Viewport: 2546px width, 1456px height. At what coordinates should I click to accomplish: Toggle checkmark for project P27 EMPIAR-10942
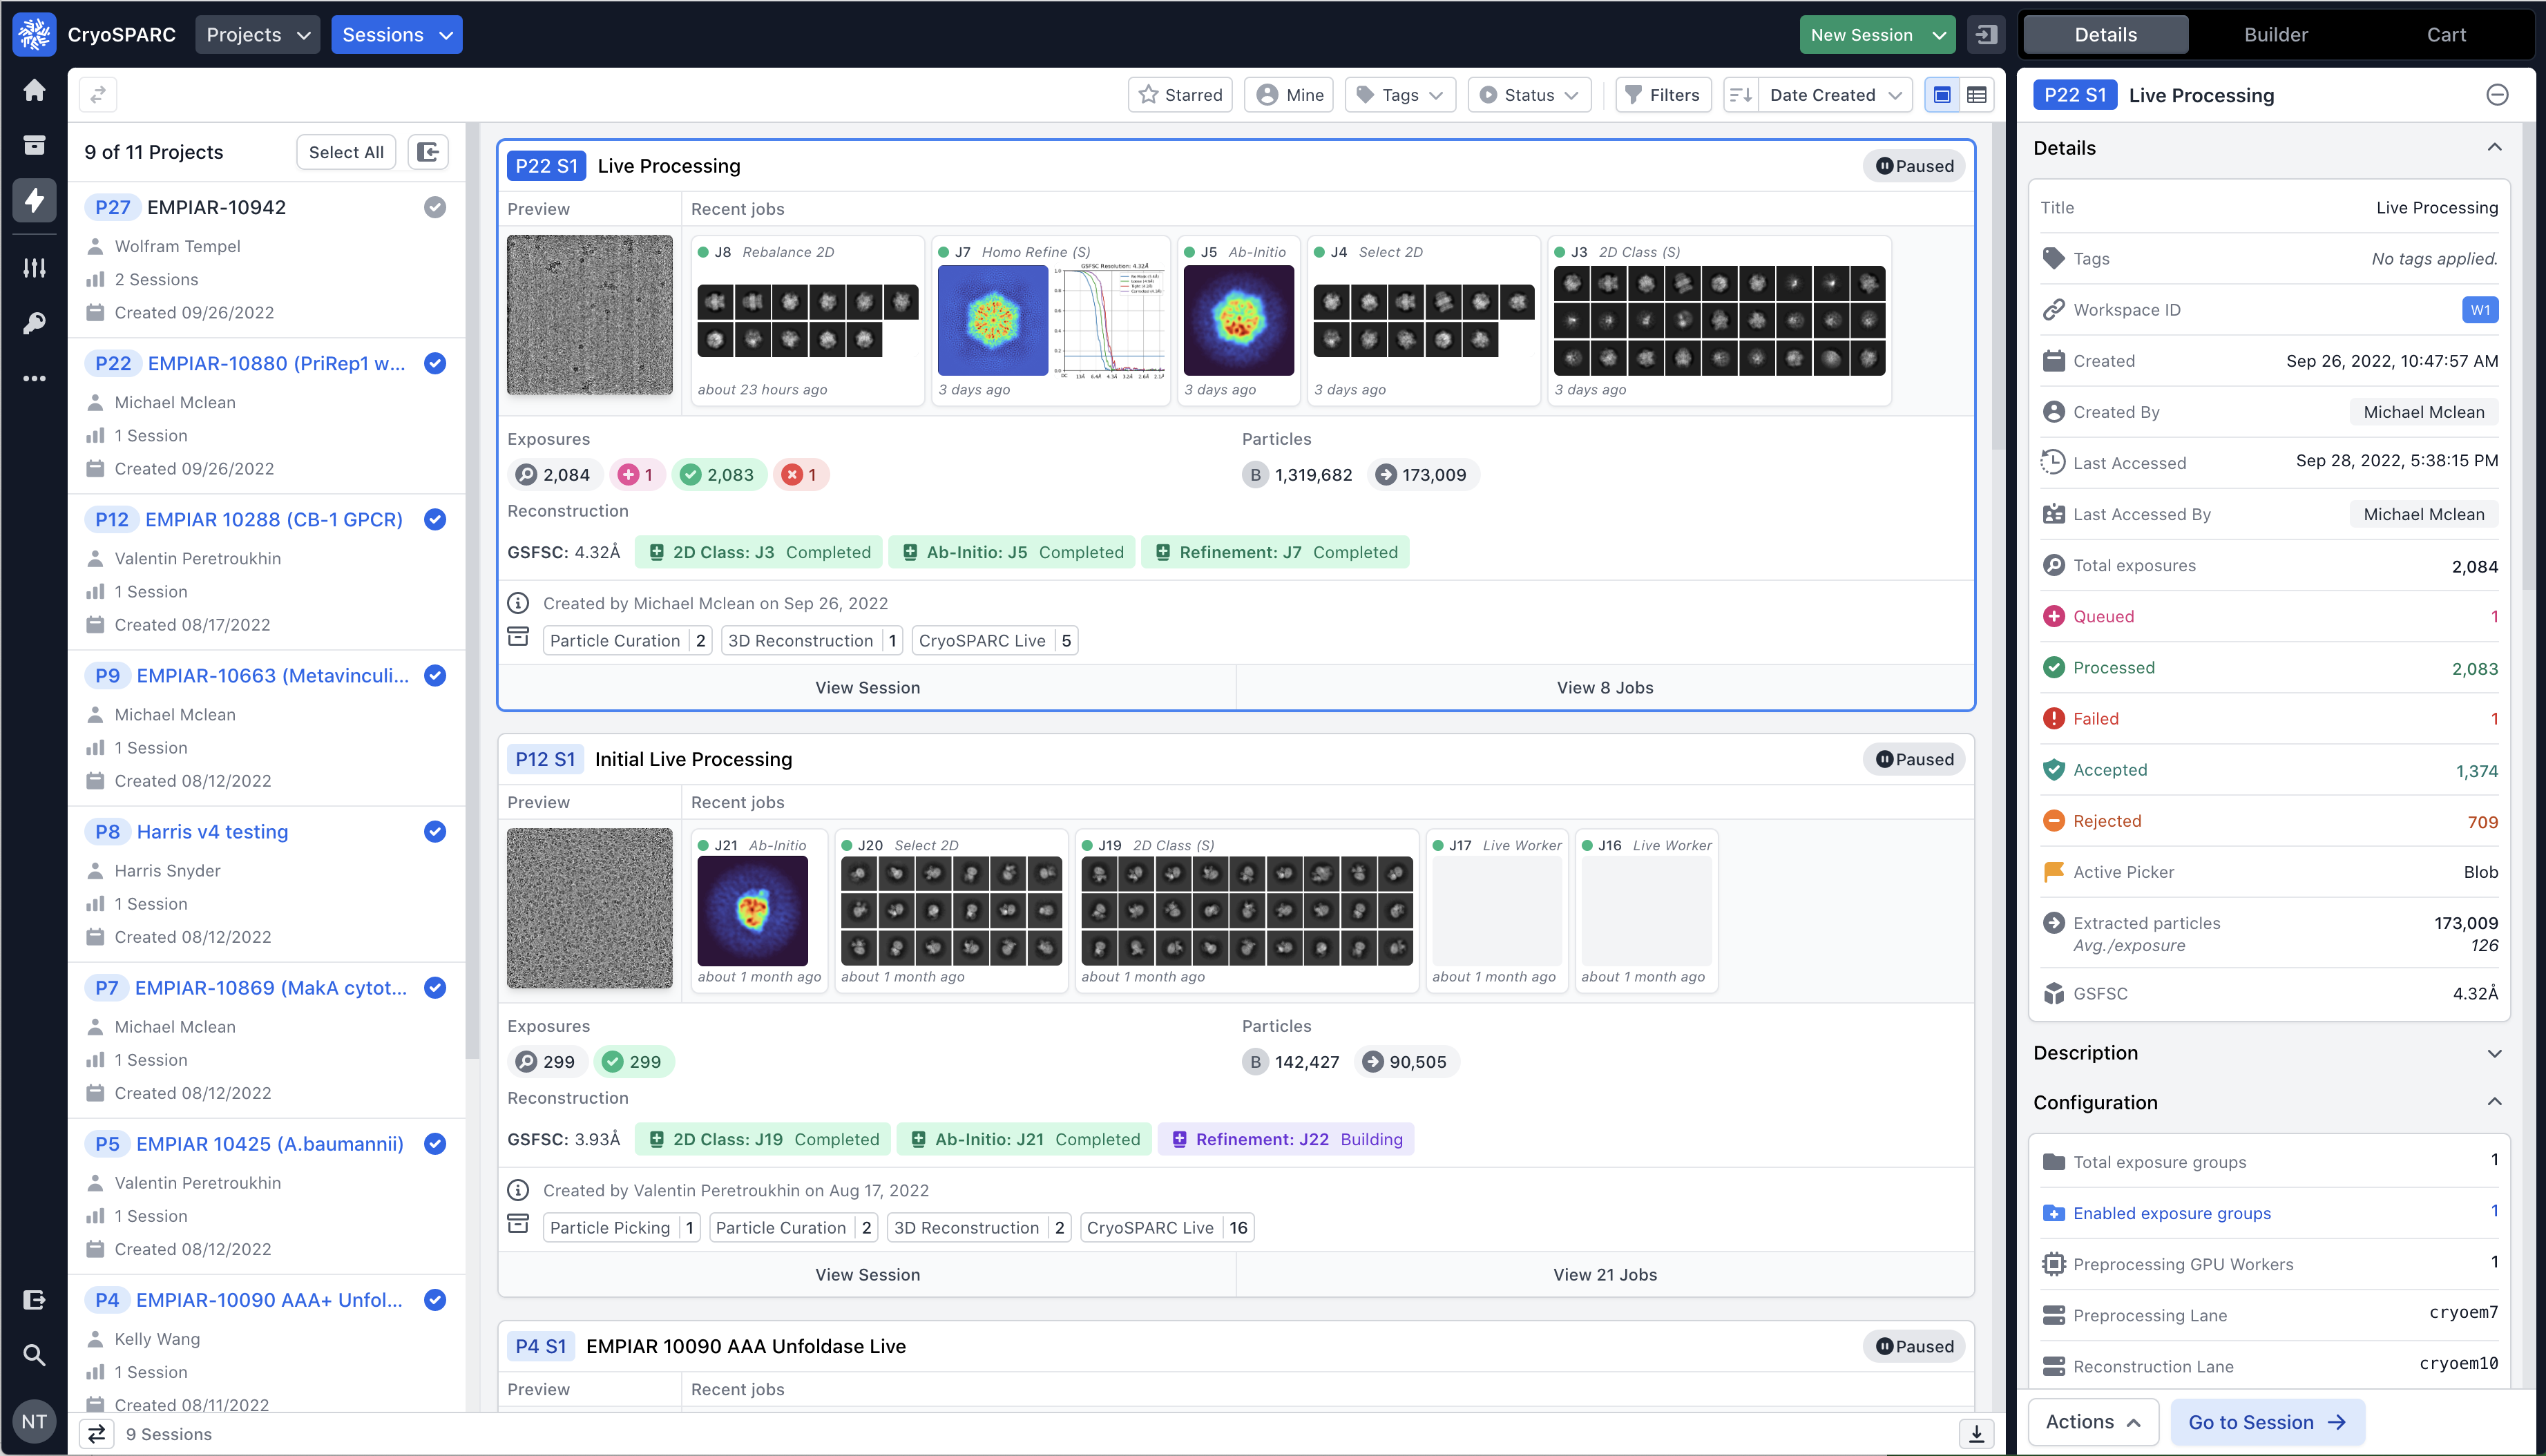(435, 207)
